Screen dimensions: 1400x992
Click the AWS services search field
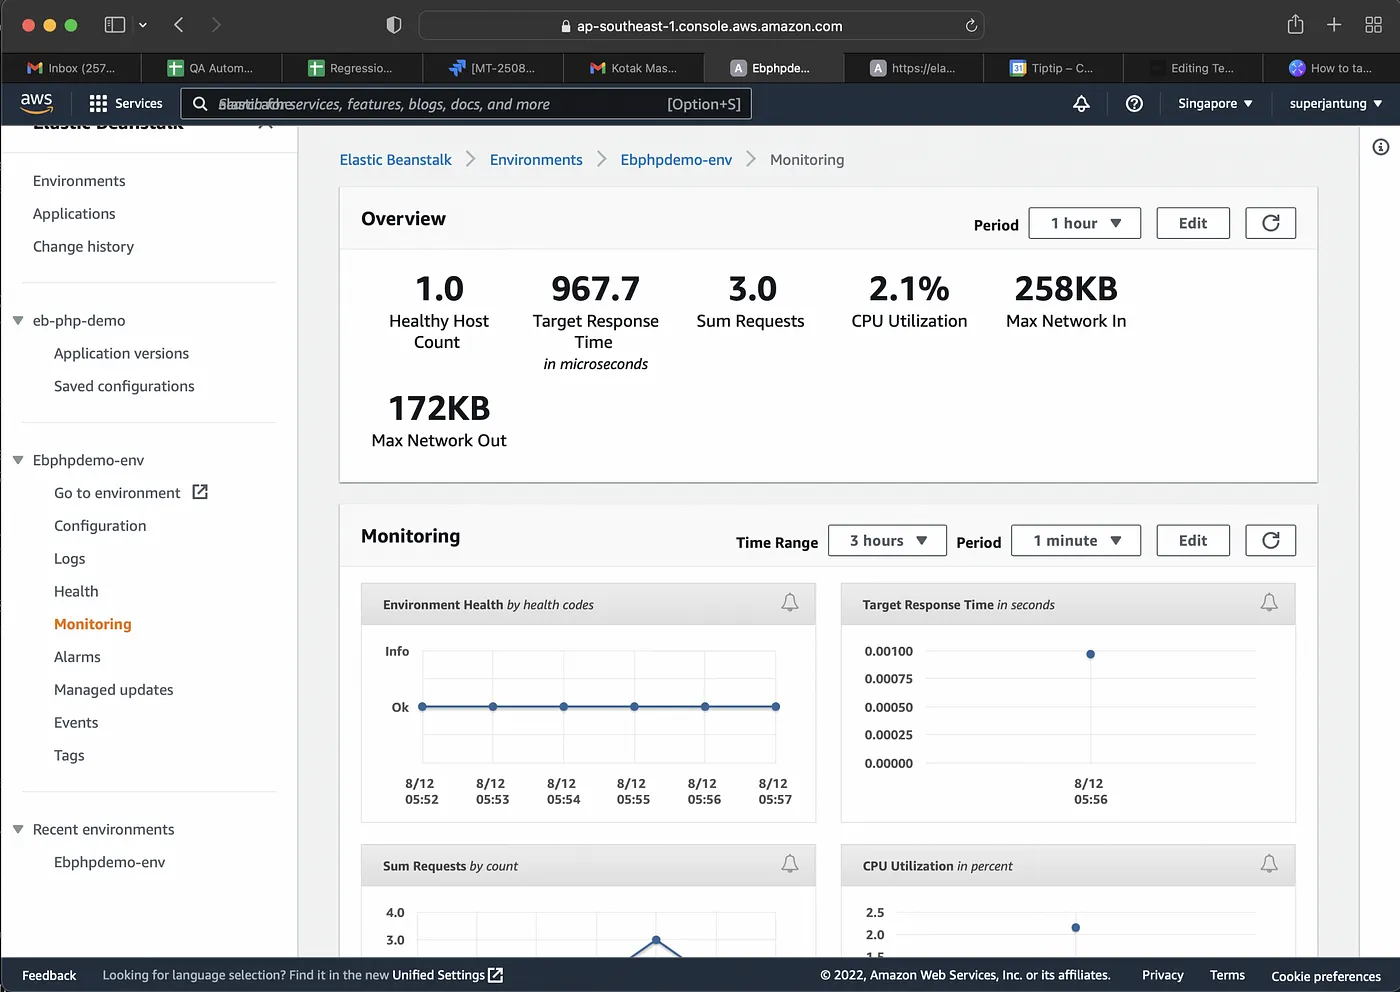point(466,104)
